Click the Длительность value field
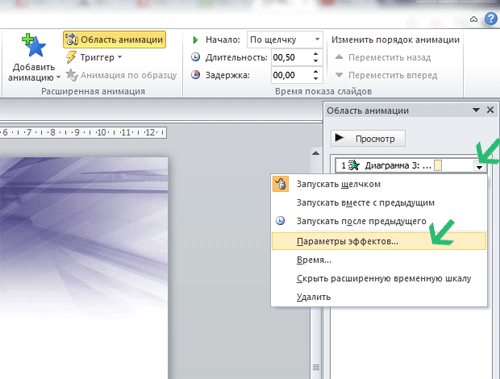Image resolution: width=500 pixels, height=379 pixels. (291, 57)
